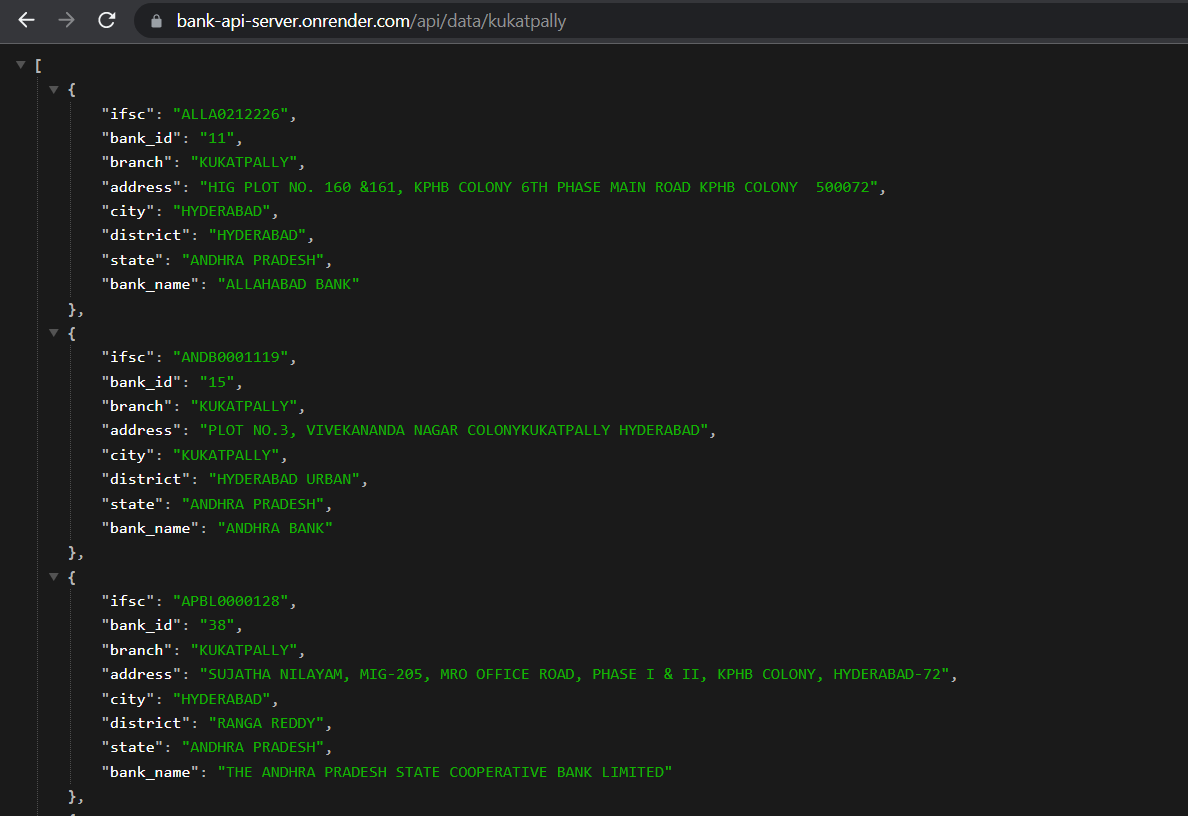Select district value "RANGA REDDY"
Image resolution: width=1188 pixels, height=816 pixels.
click(x=266, y=723)
